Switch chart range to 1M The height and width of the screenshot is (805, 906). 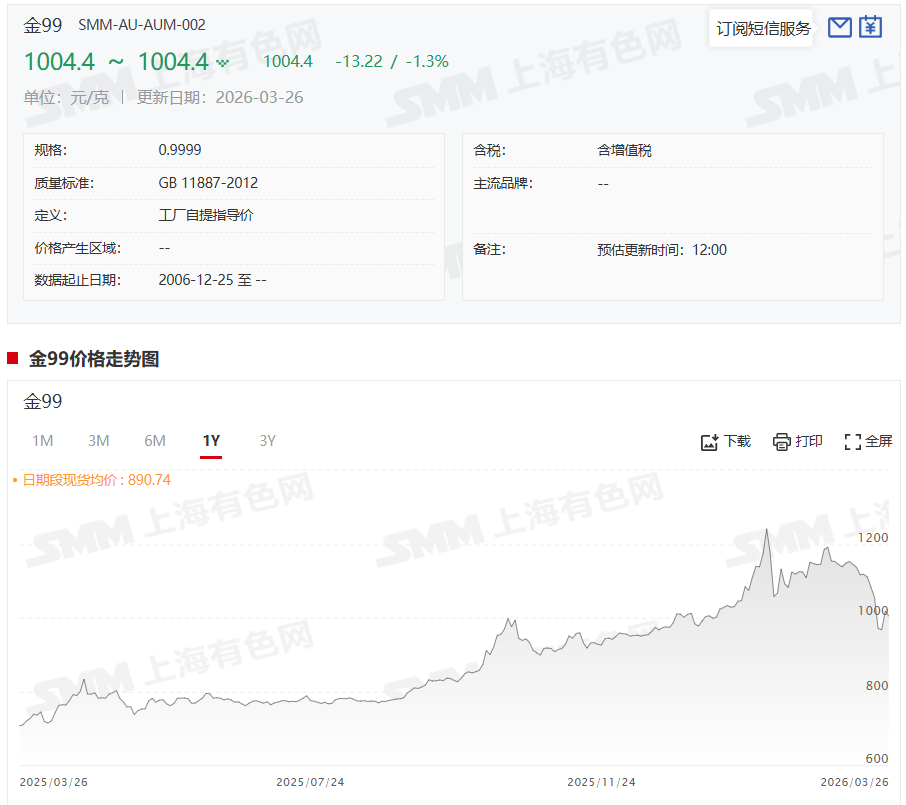[x=42, y=441]
